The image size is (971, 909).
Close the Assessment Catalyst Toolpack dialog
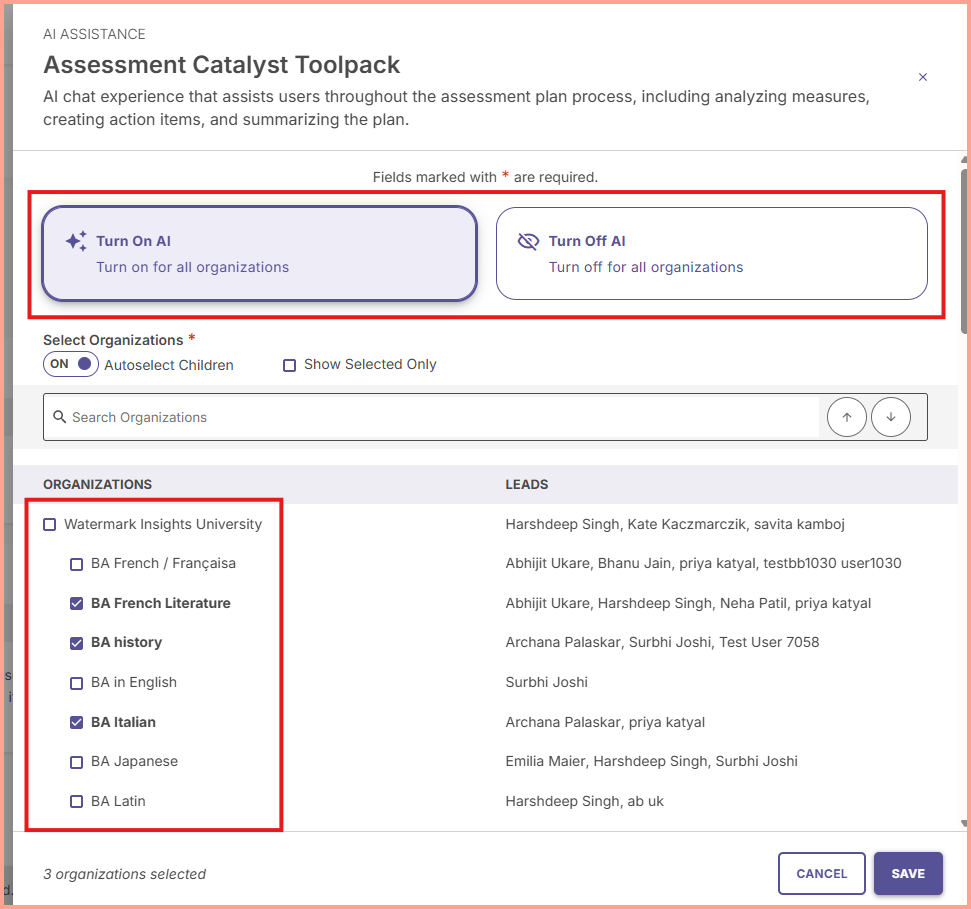click(x=923, y=77)
